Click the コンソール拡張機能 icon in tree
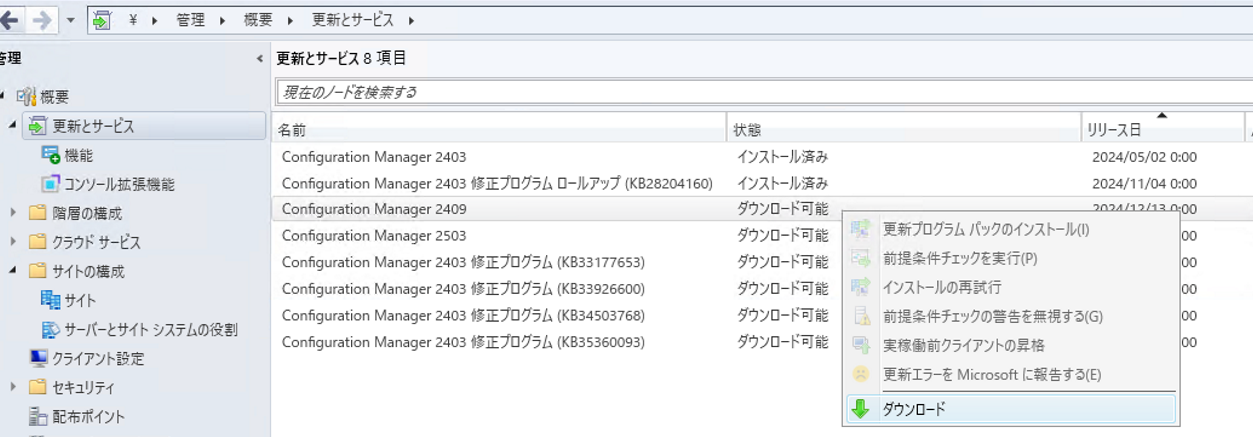The image size is (1253, 437). tap(50, 184)
